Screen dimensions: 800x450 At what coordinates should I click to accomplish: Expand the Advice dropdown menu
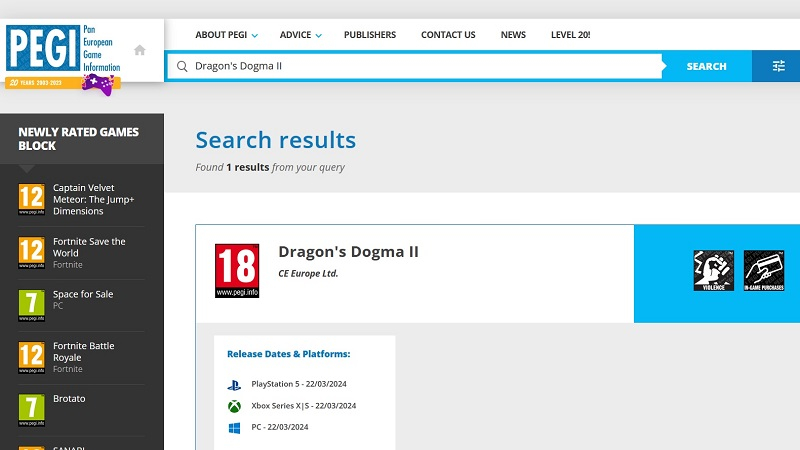click(x=300, y=35)
